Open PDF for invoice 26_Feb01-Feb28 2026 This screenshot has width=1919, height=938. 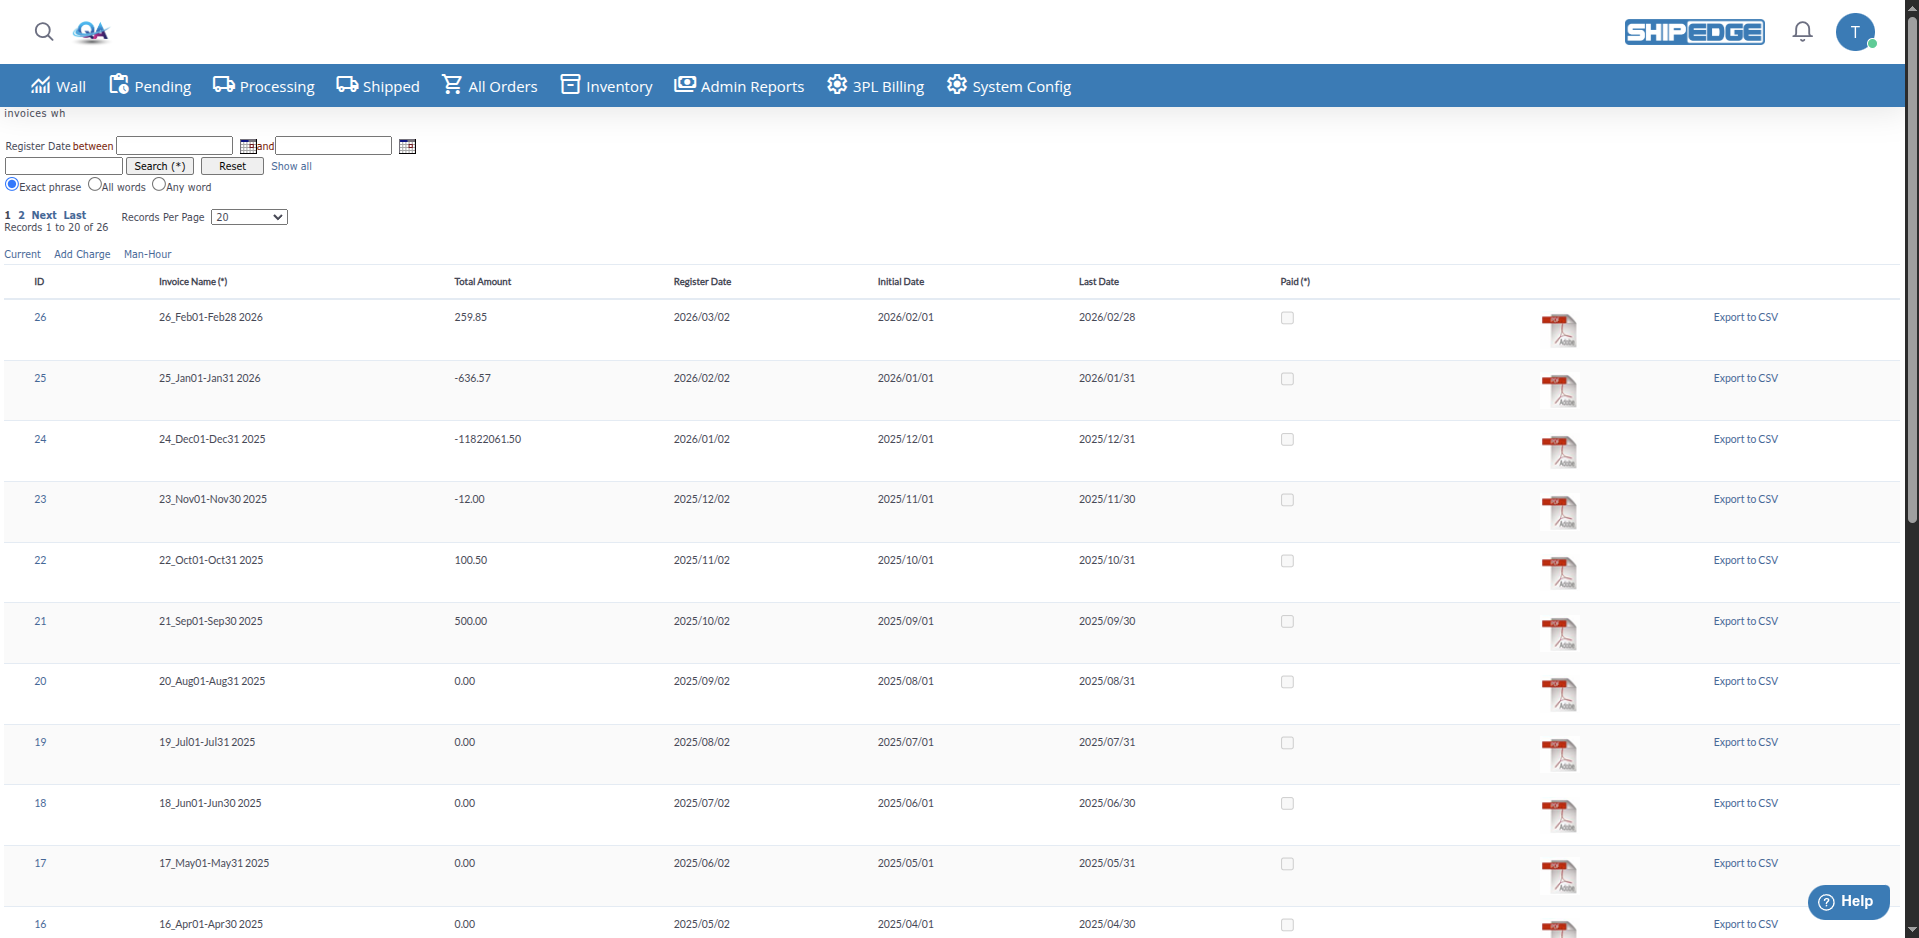click(1558, 330)
